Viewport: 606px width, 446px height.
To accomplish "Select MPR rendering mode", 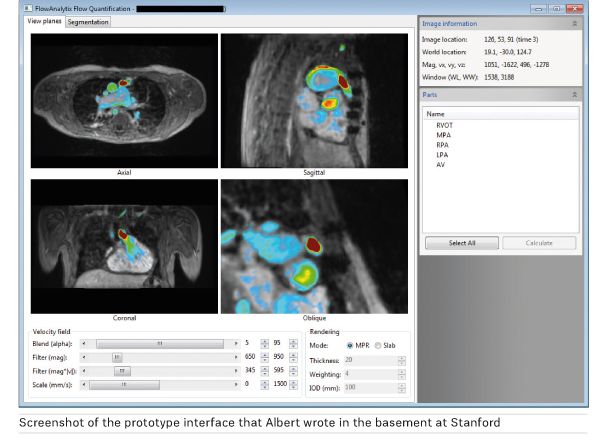I will click(x=348, y=344).
